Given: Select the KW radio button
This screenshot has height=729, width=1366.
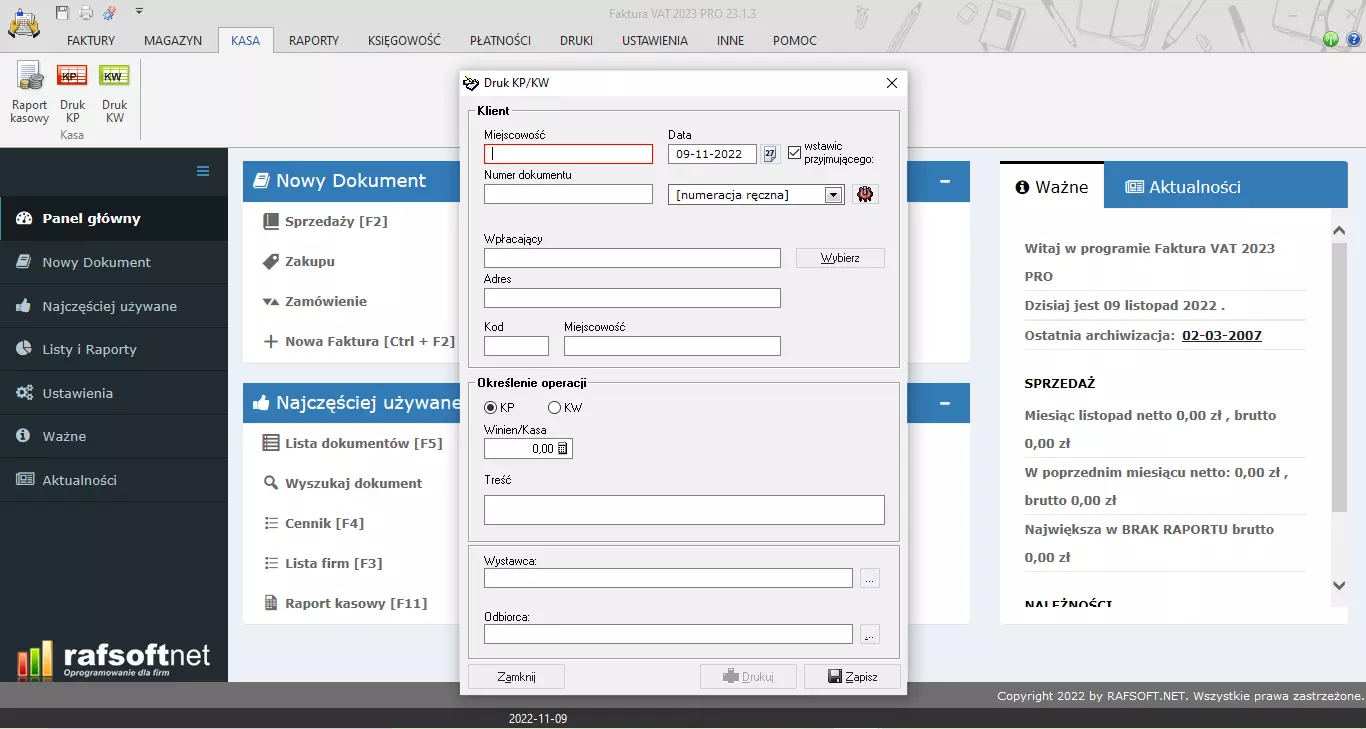Looking at the screenshot, I should pos(554,408).
